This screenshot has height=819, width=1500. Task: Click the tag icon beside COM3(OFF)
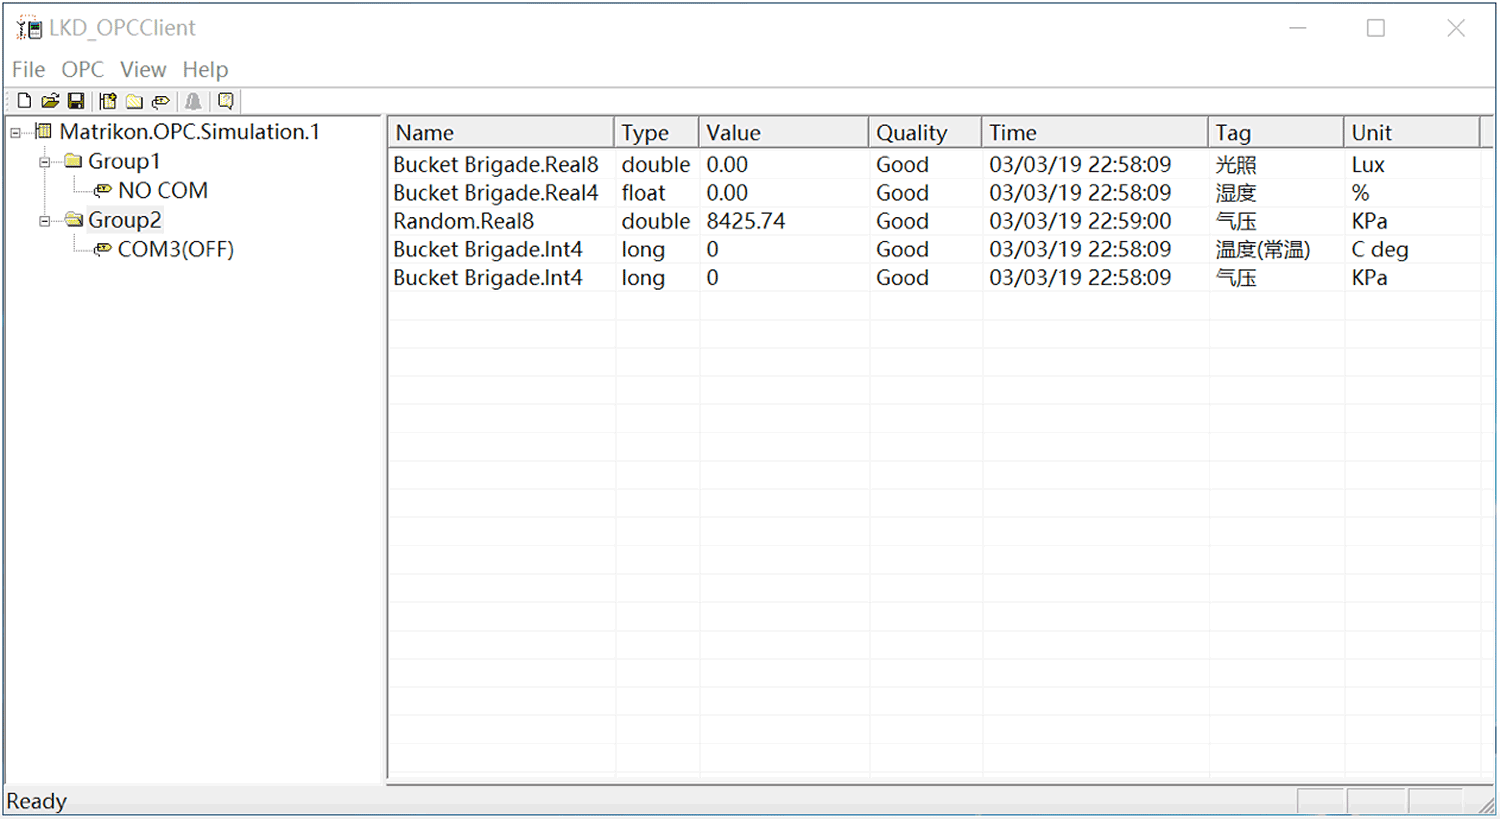[x=102, y=249]
